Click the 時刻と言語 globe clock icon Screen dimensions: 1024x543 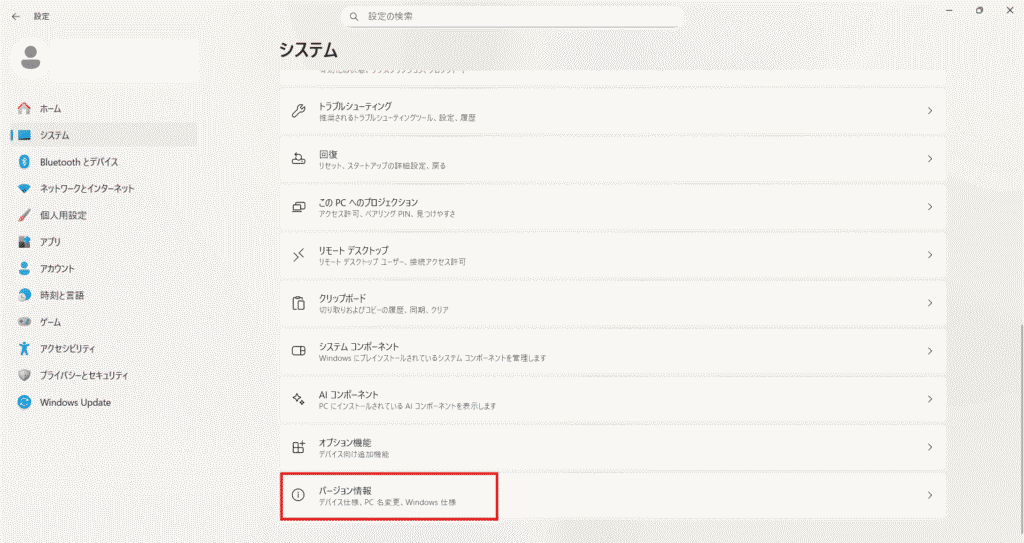pos(24,295)
